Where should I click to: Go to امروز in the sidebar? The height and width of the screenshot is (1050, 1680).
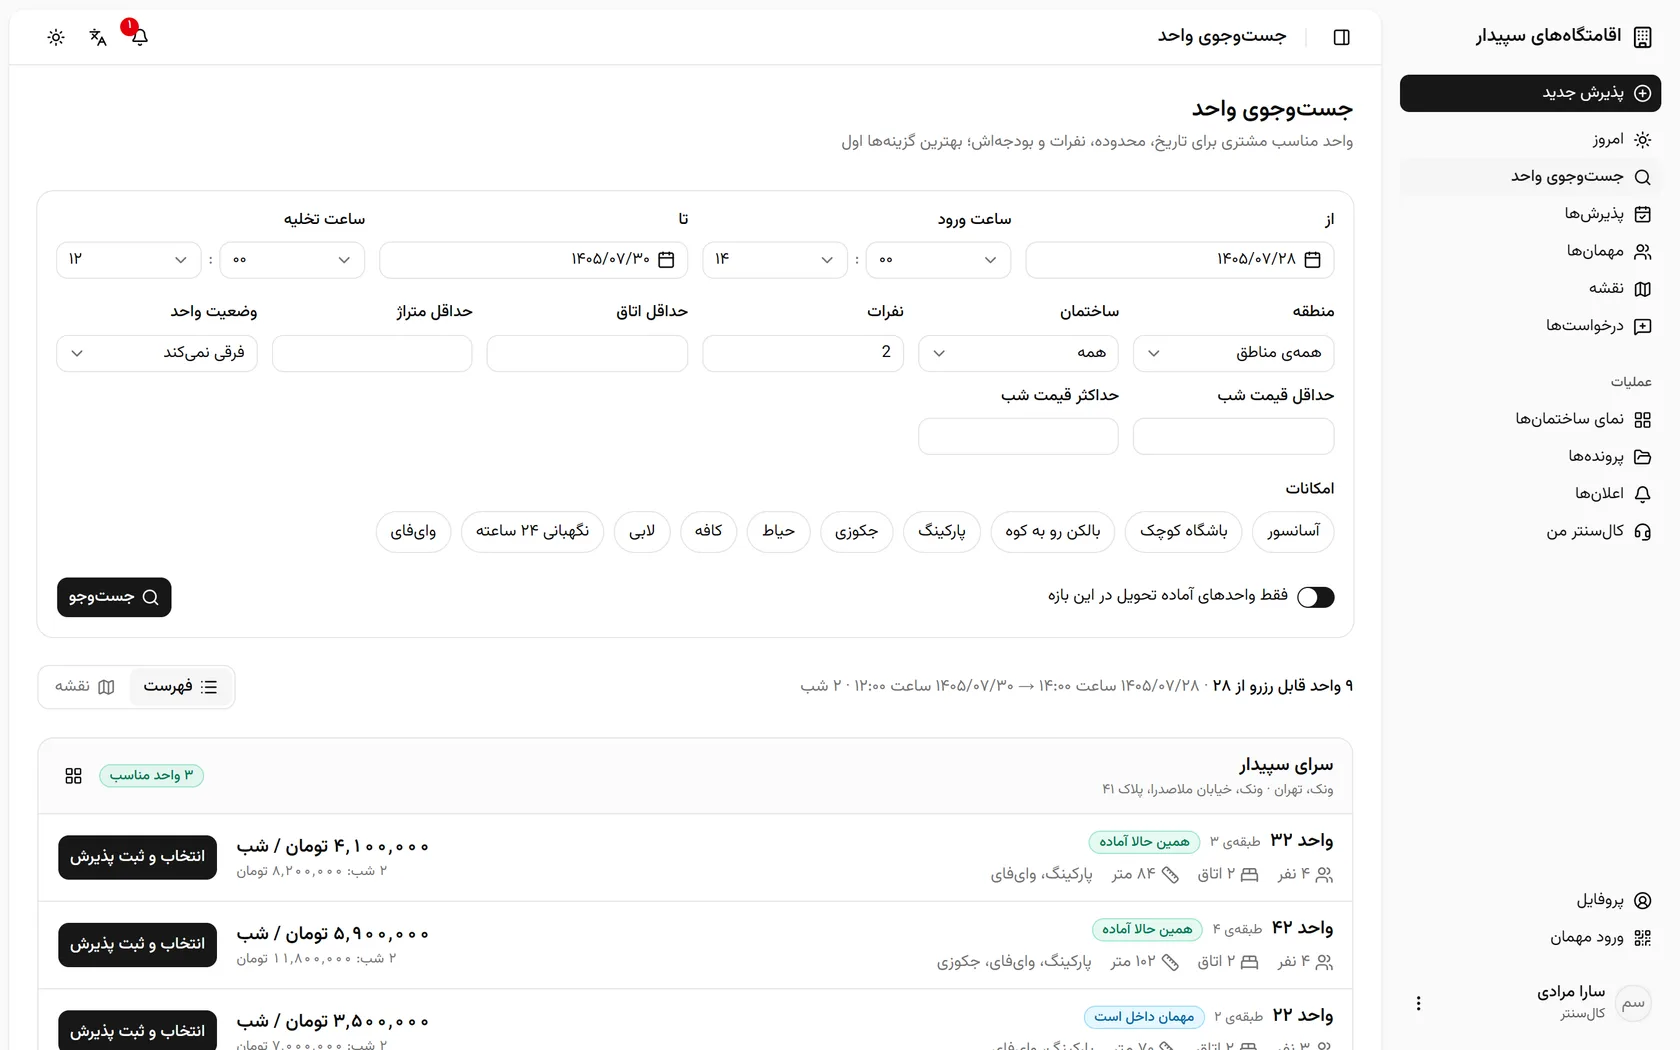click(x=1530, y=140)
